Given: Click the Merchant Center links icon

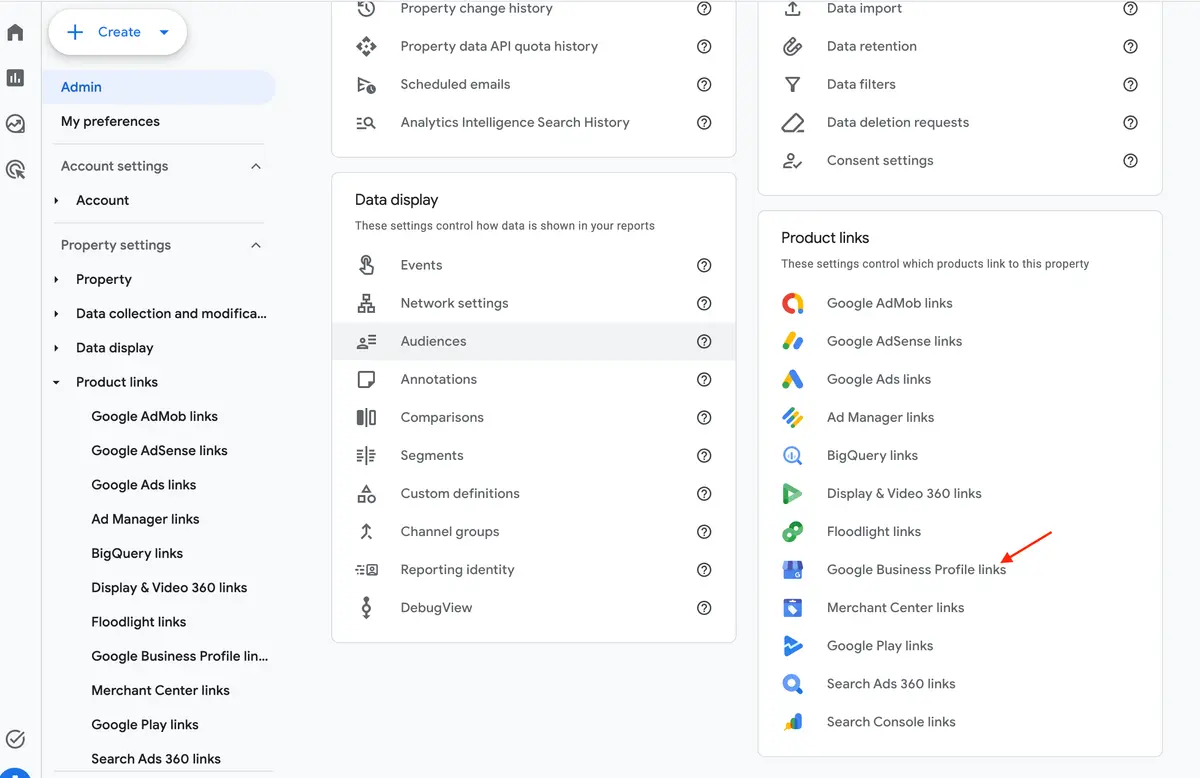Looking at the screenshot, I should [x=793, y=607].
